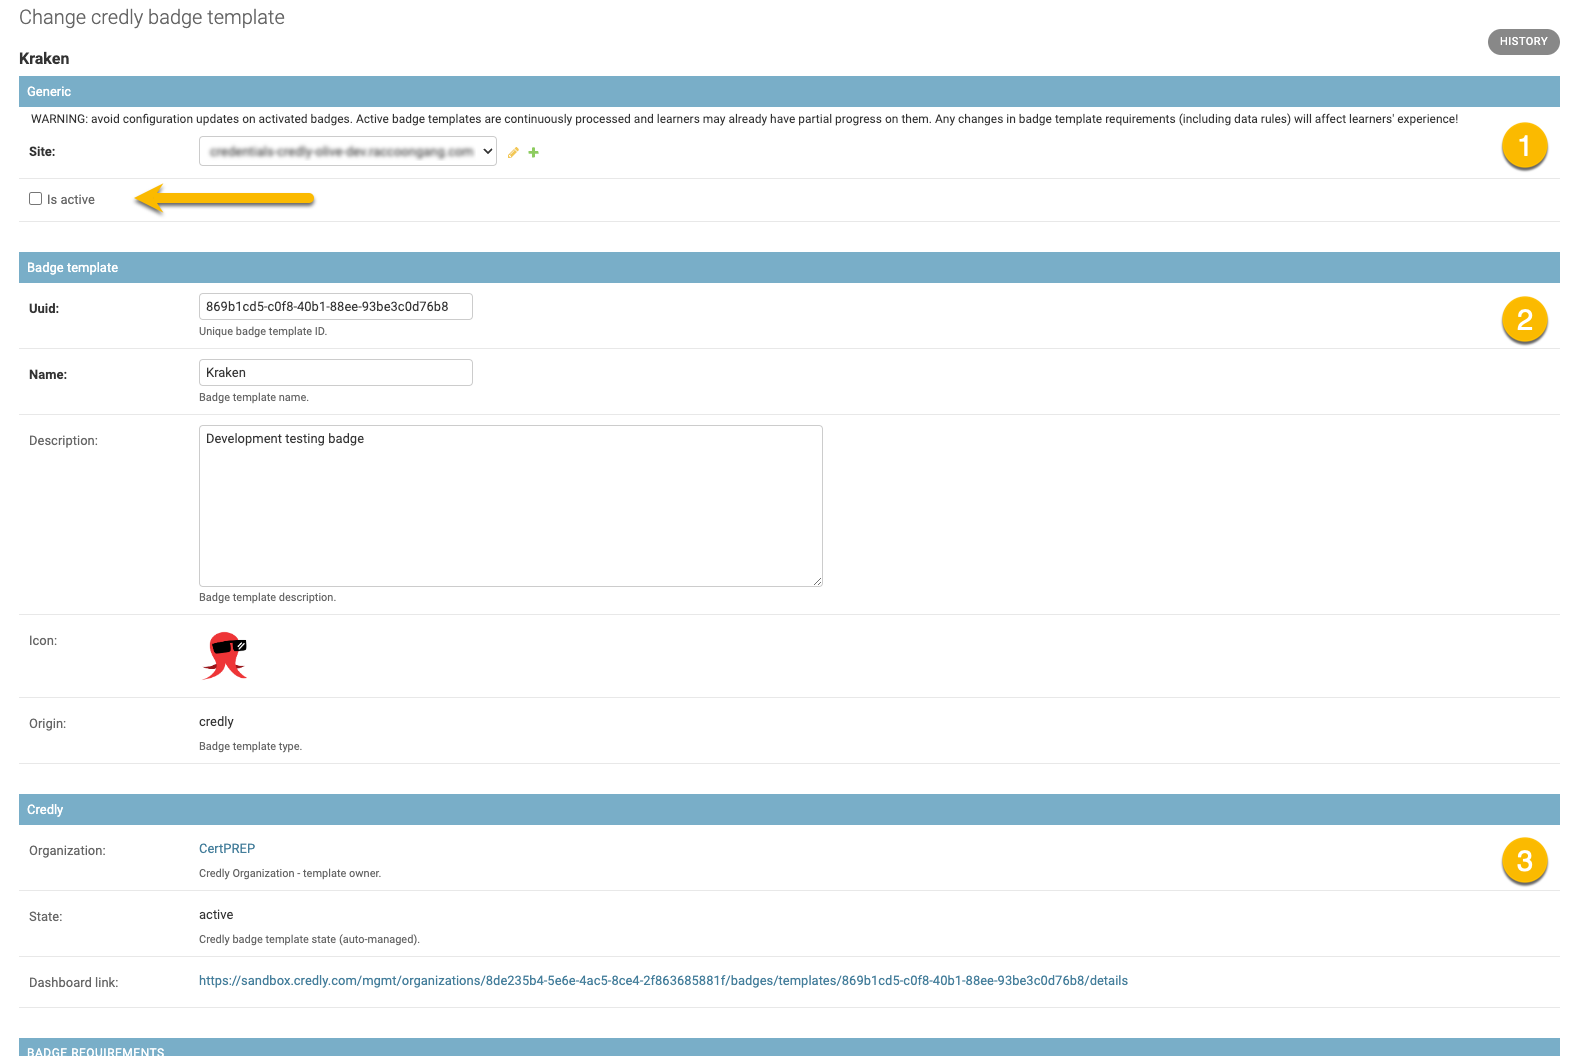Click the Credly section header
The image size is (1585, 1056).
45,810
